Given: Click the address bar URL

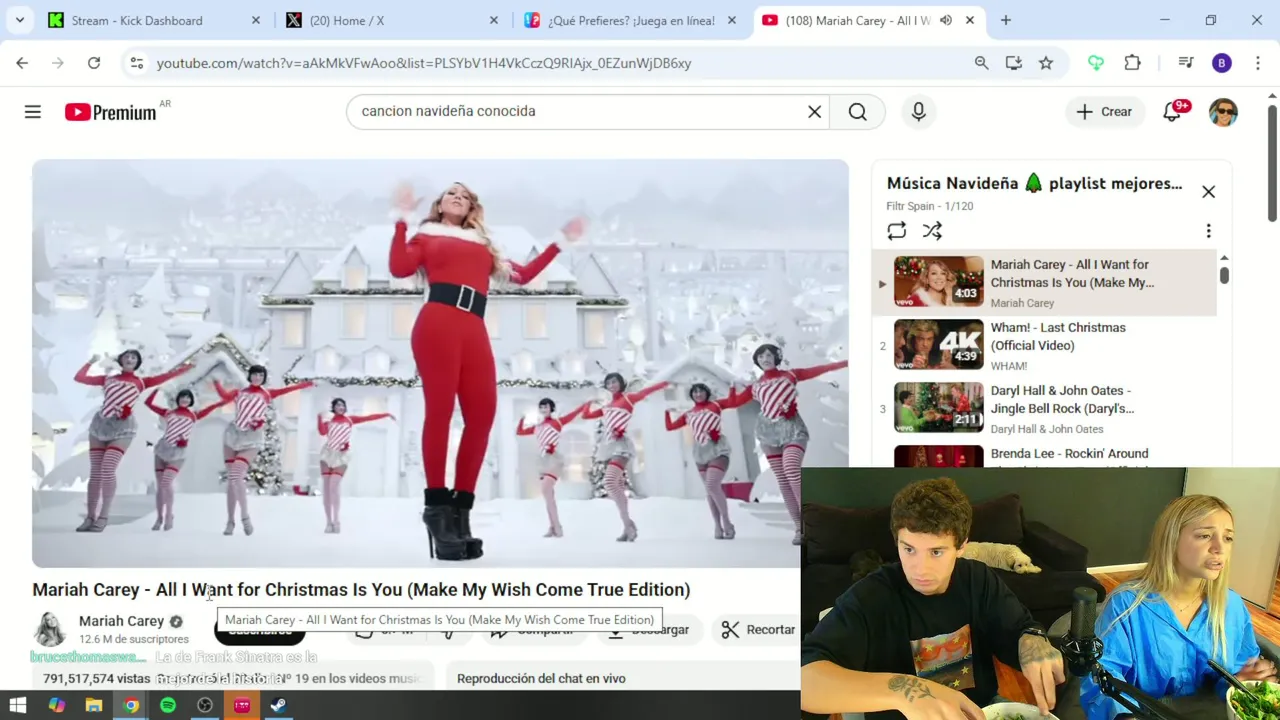Looking at the screenshot, I should (x=424, y=63).
